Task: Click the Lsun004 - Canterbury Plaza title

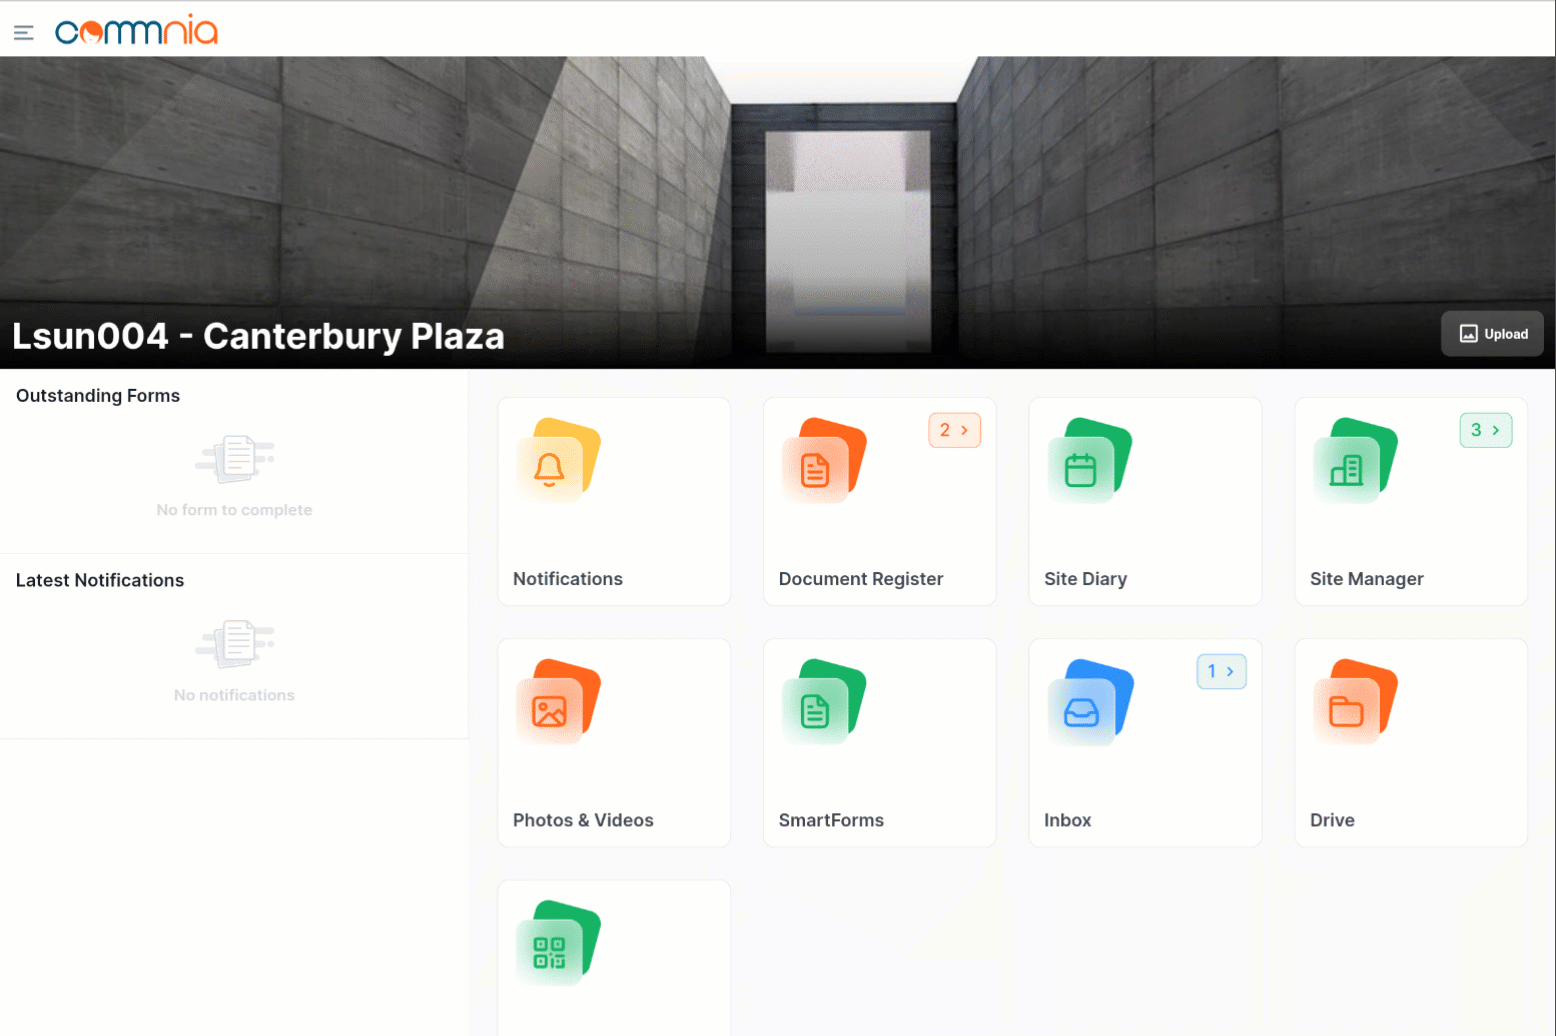Action: (258, 336)
